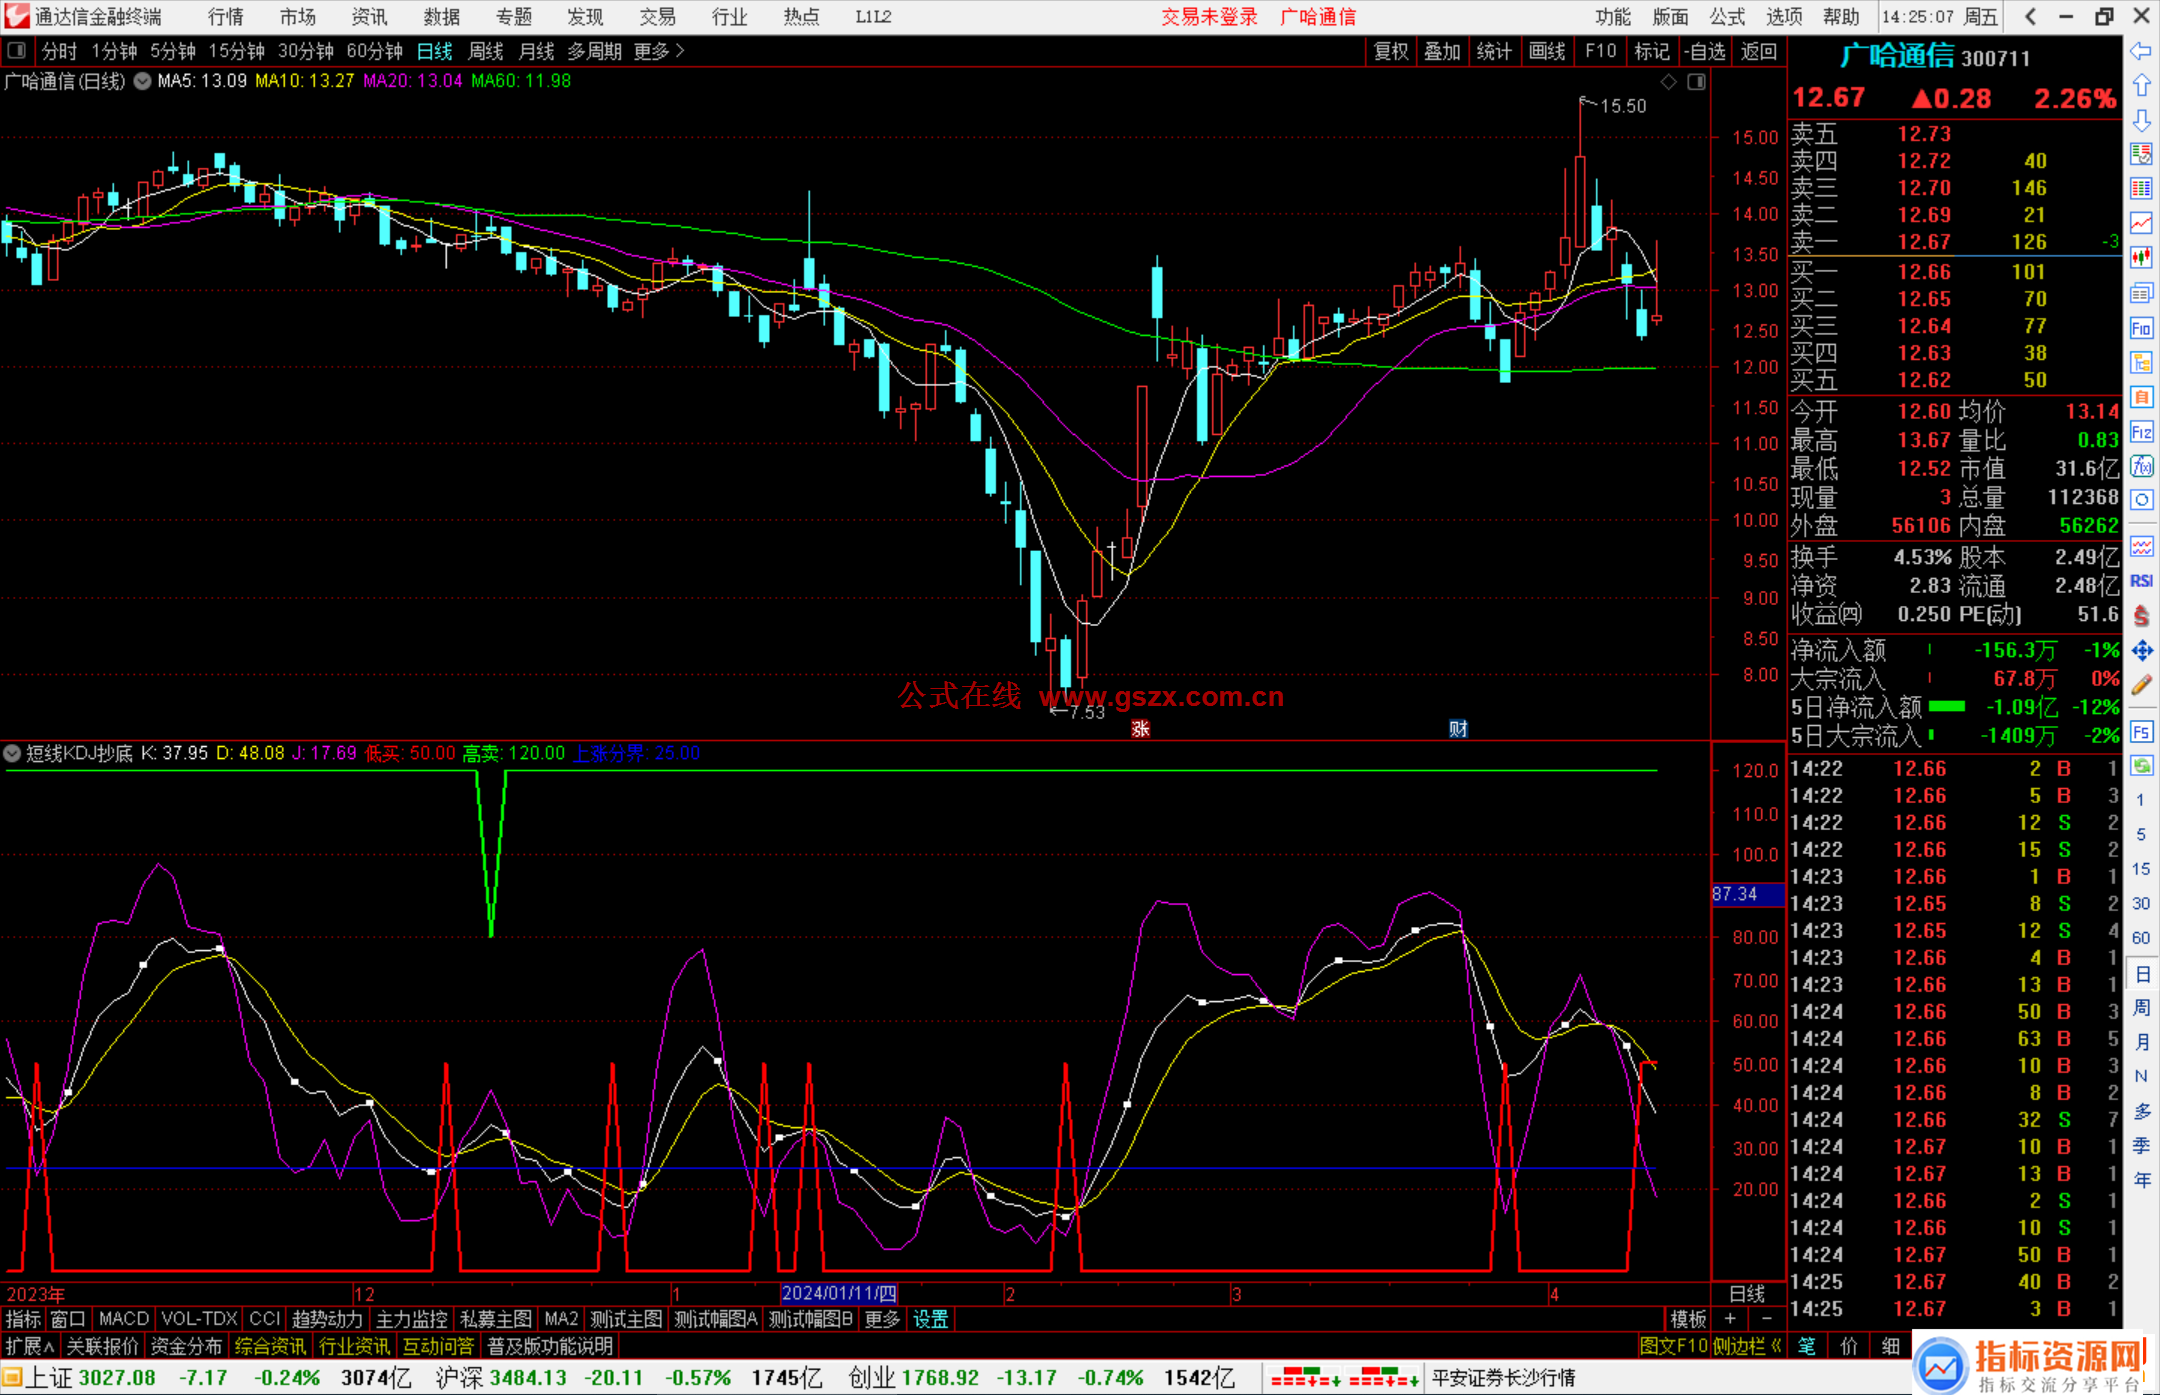
Task: Switch to 60分钟 period tab
Action: tap(374, 51)
